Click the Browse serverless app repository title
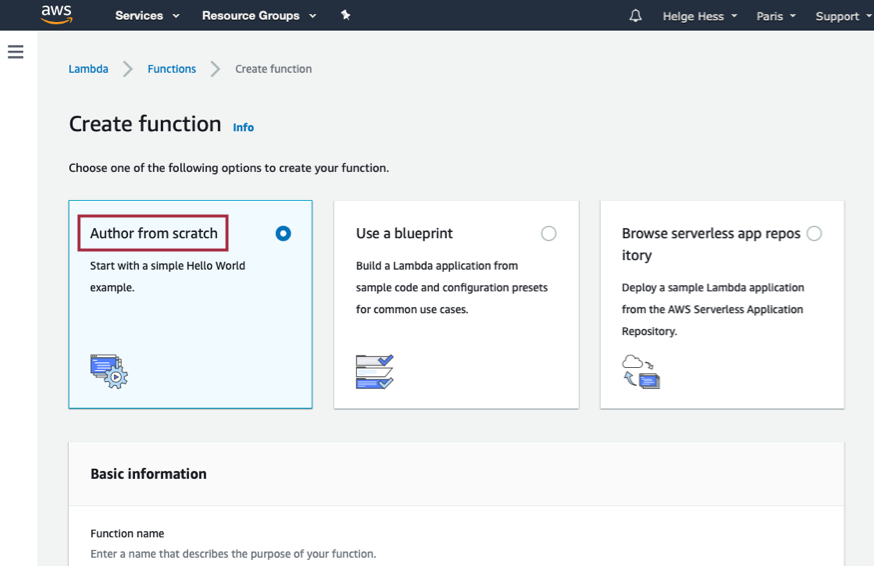874x566 pixels. (x=711, y=244)
